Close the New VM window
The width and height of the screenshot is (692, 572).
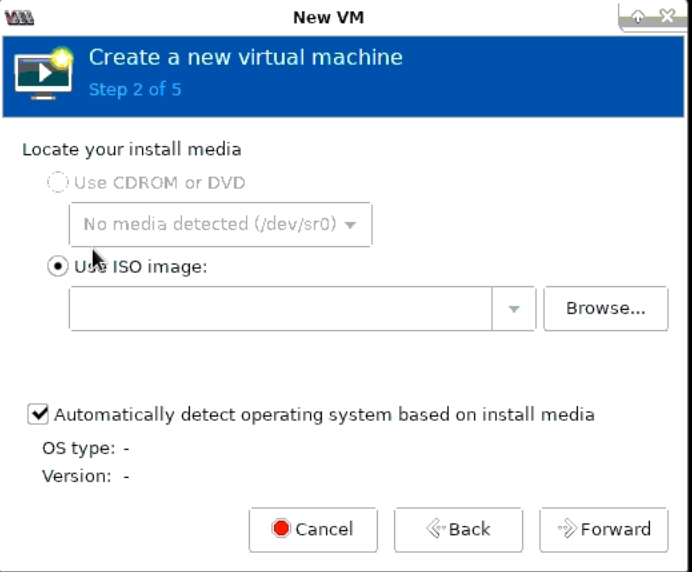tap(665, 17)
